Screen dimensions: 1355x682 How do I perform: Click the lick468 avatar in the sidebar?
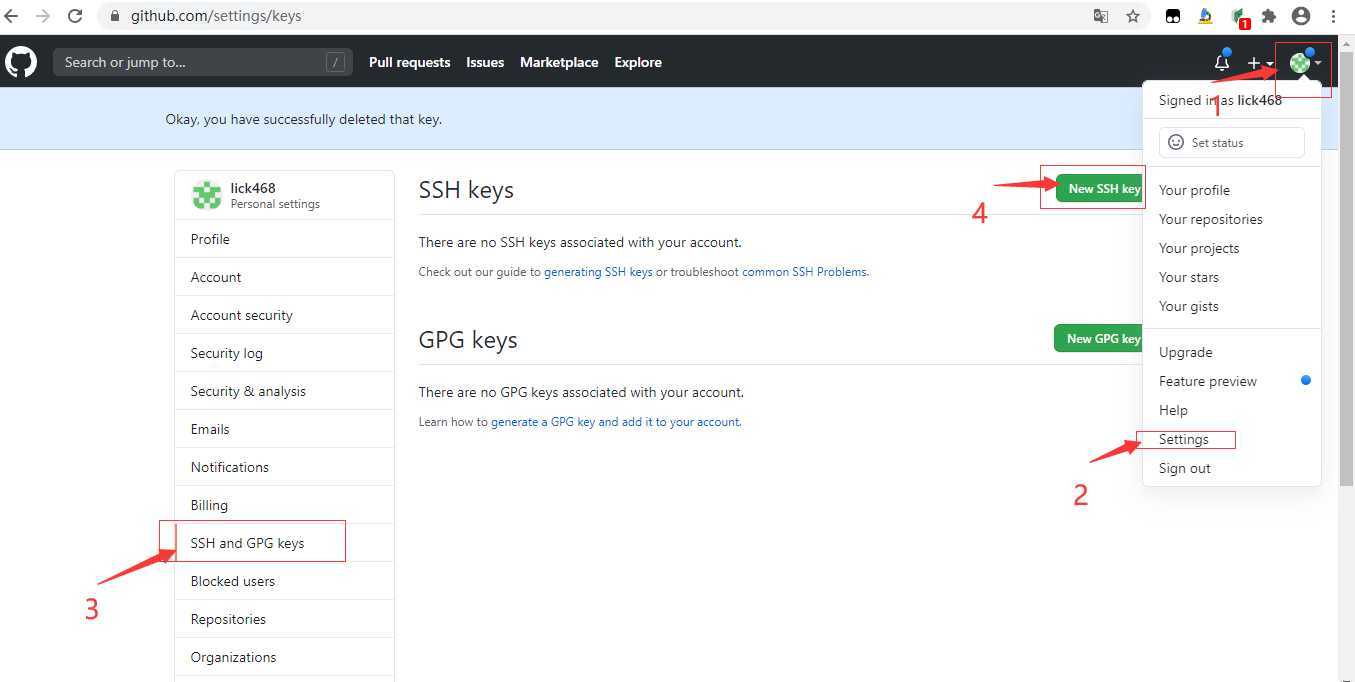[x=207, y=195]
